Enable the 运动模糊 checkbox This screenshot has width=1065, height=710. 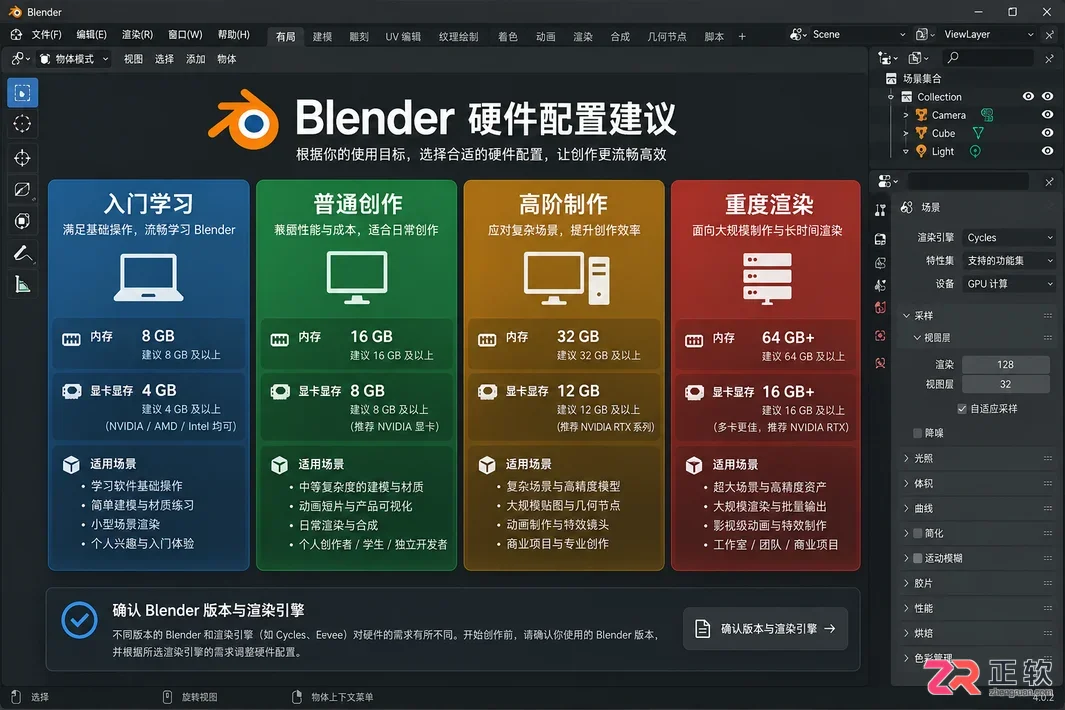pos(918,558)
